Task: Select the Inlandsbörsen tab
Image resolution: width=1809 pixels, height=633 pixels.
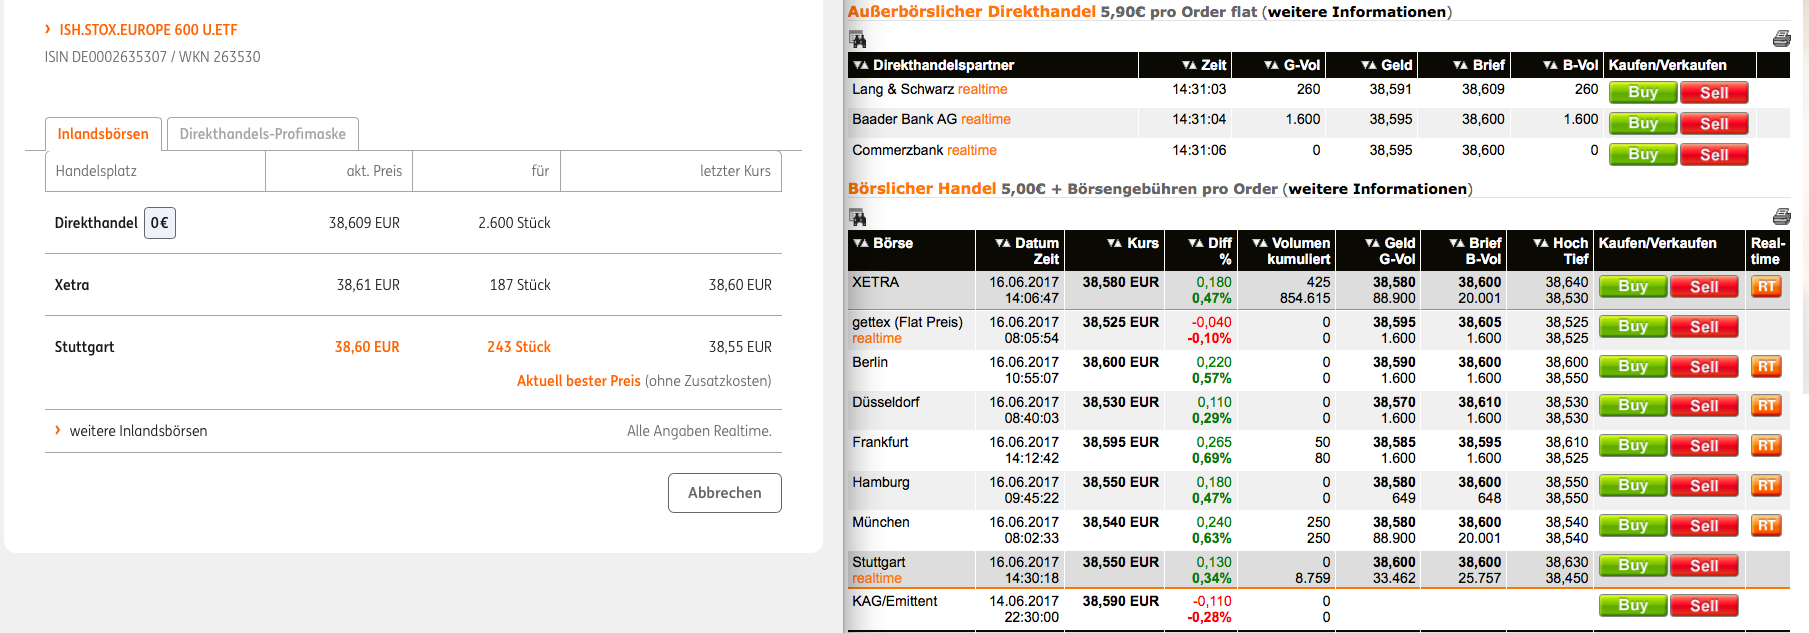Action: (103, 134)
